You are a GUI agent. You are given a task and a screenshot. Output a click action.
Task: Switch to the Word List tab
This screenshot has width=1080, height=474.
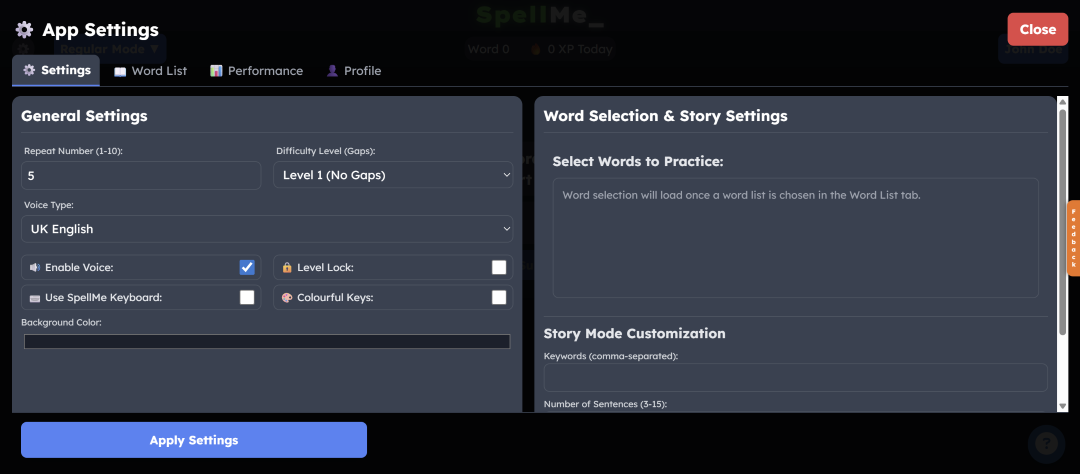(150, 71)
